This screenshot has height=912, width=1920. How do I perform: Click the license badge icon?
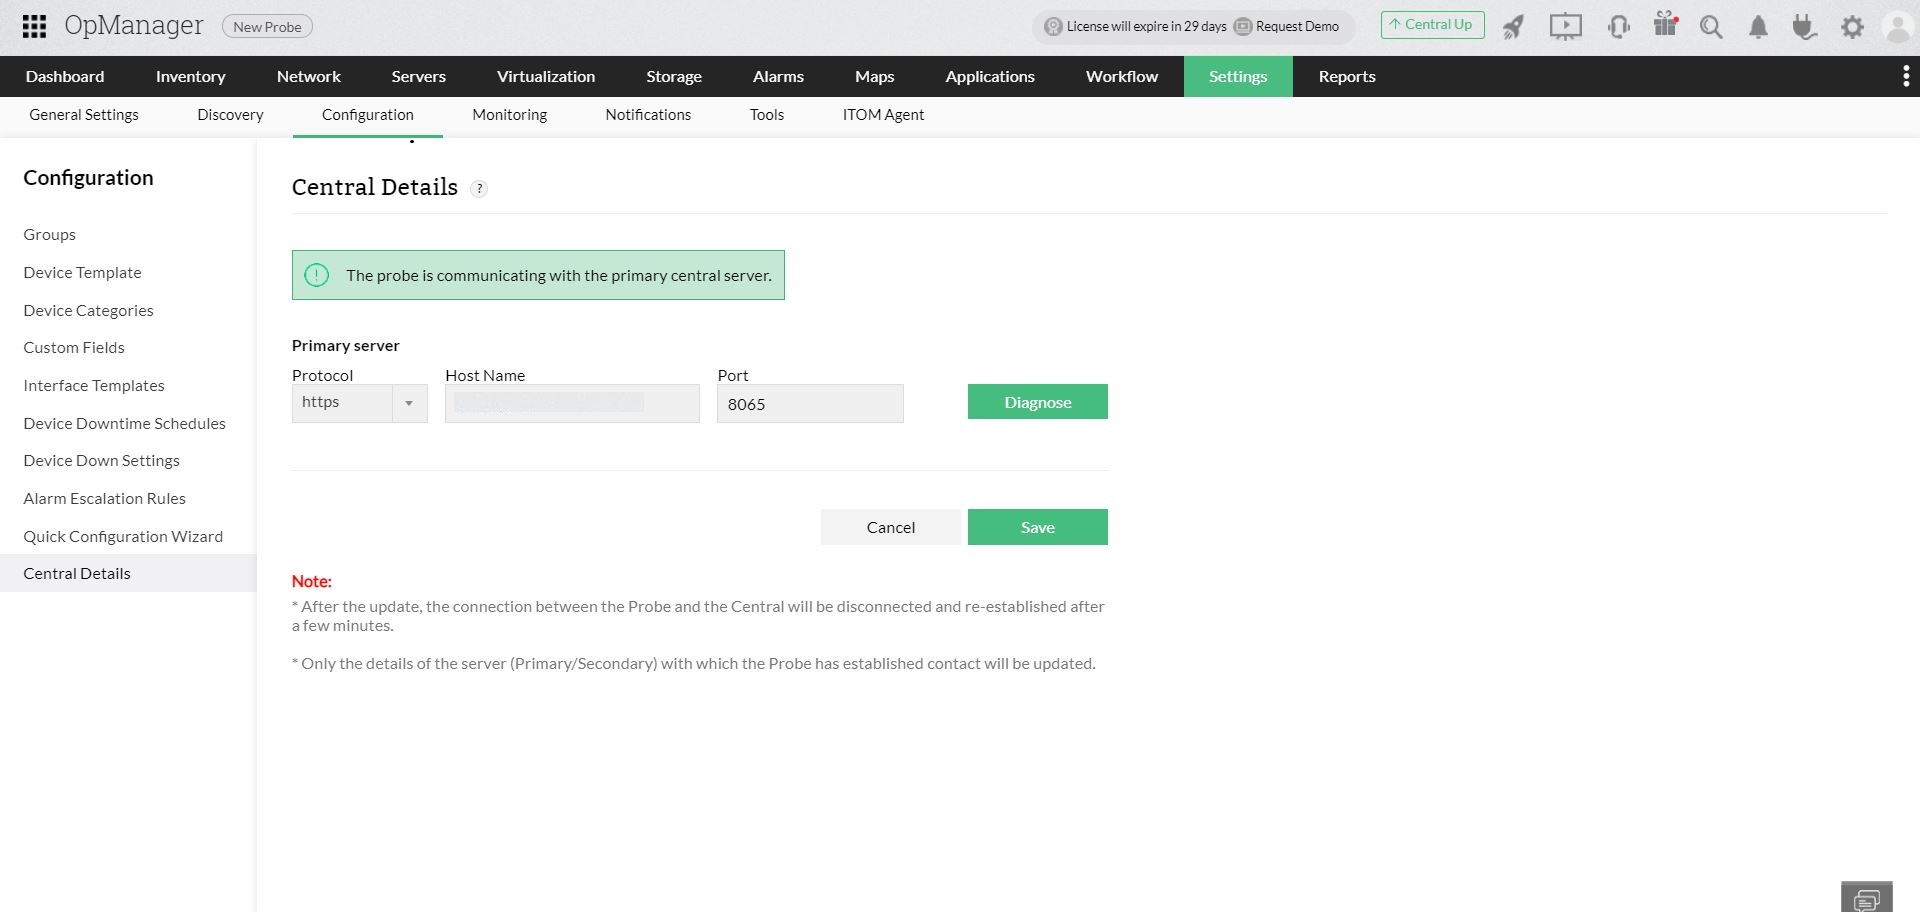tap(1053, 27)
